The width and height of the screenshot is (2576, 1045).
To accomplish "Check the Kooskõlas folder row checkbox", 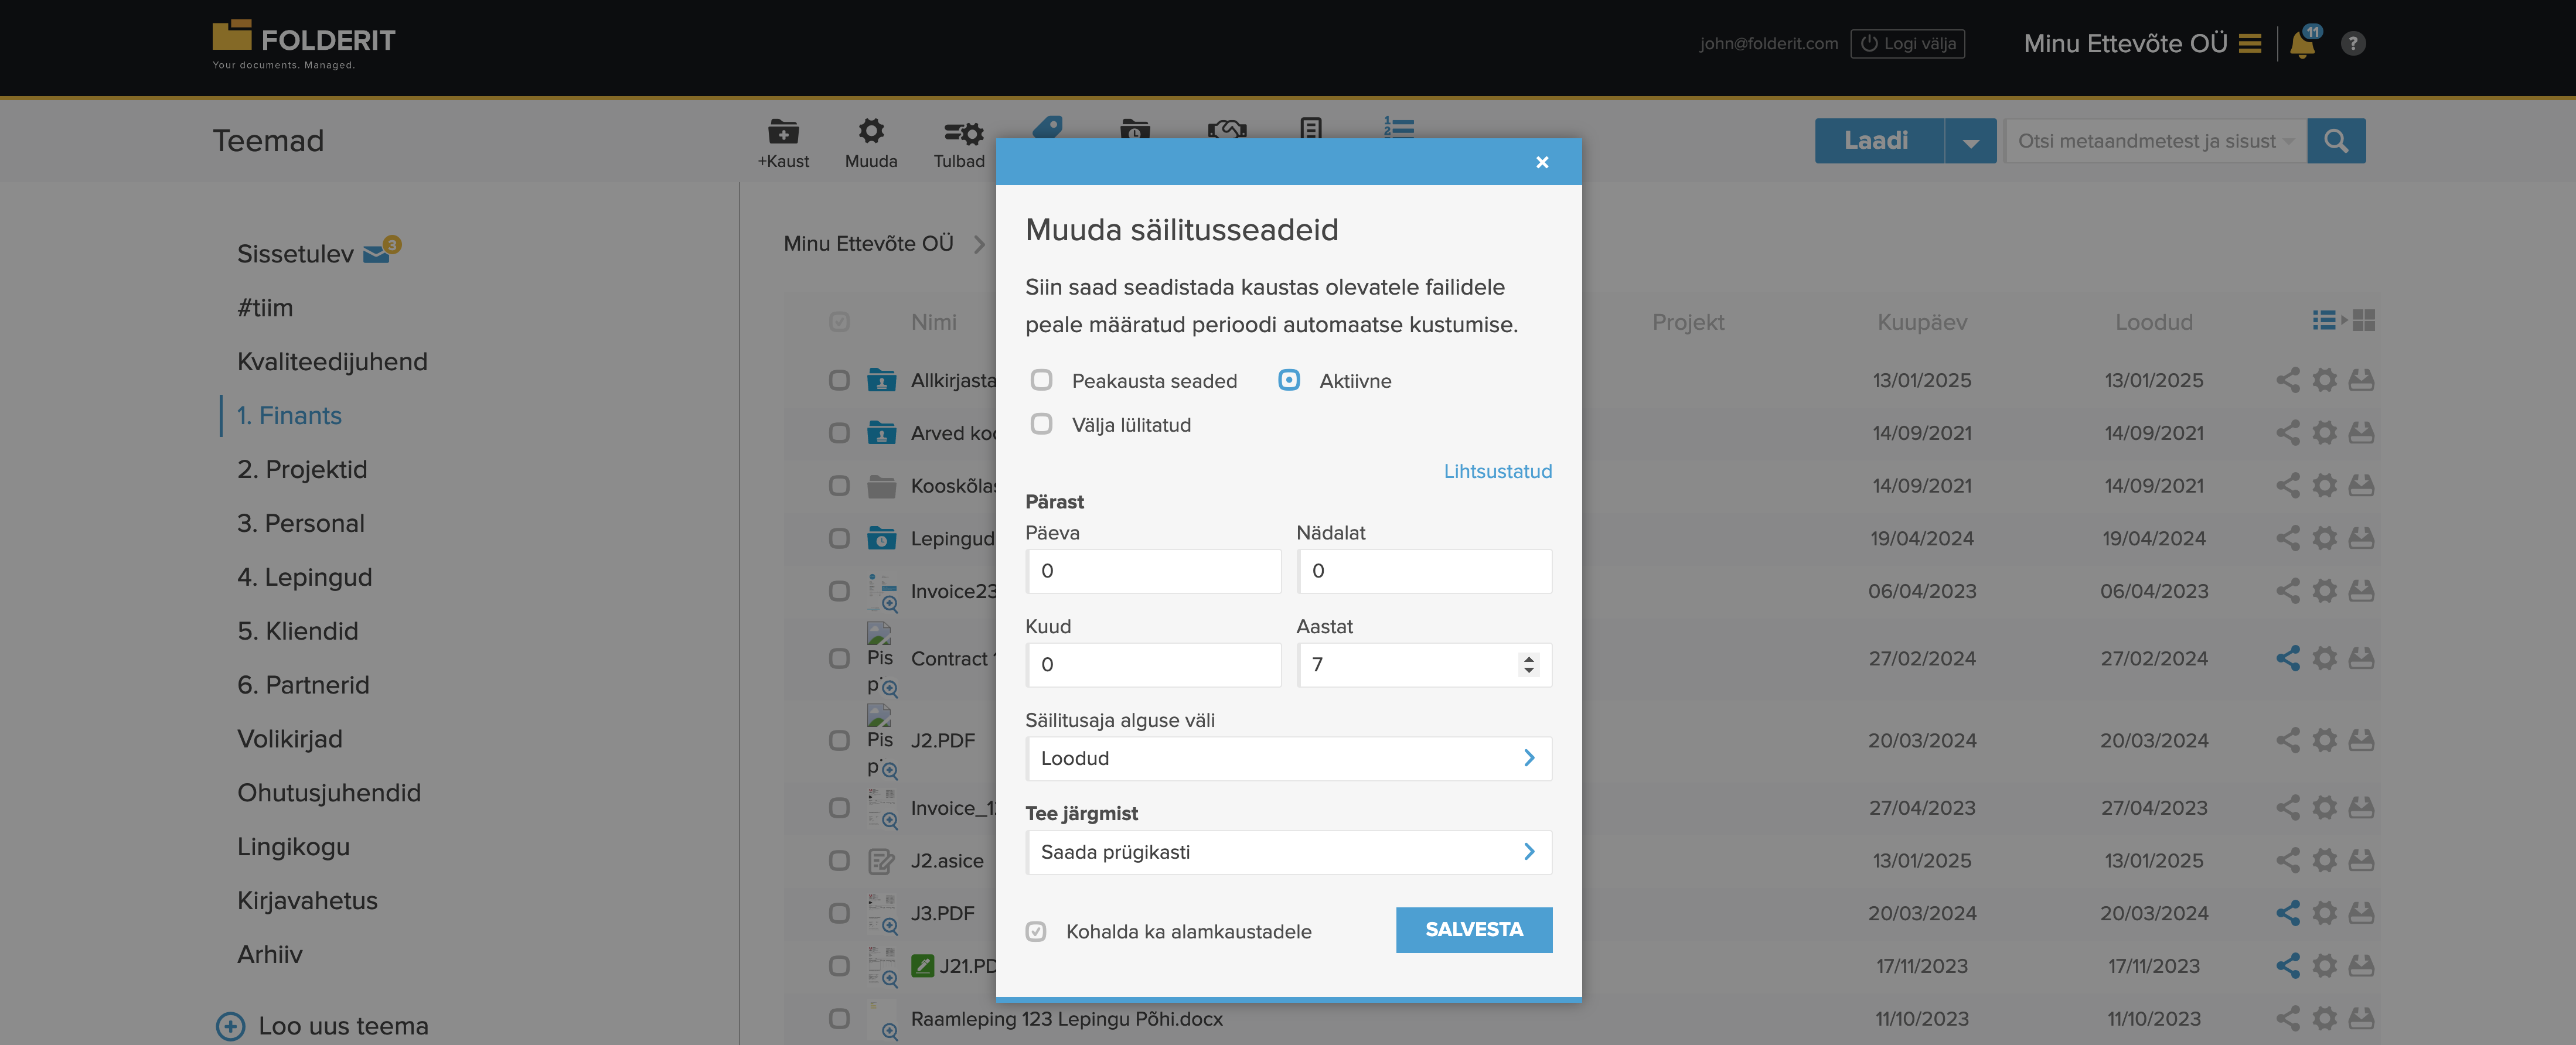I will click(839, 486).
